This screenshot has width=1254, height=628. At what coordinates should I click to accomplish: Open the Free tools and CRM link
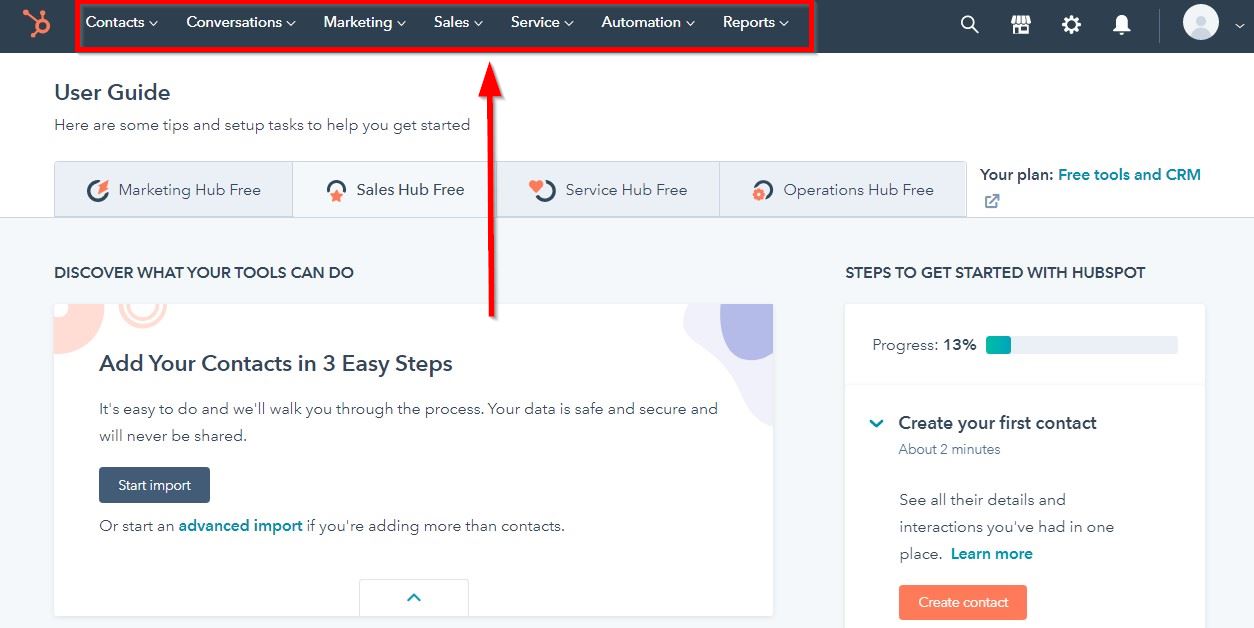(1129, 175)
